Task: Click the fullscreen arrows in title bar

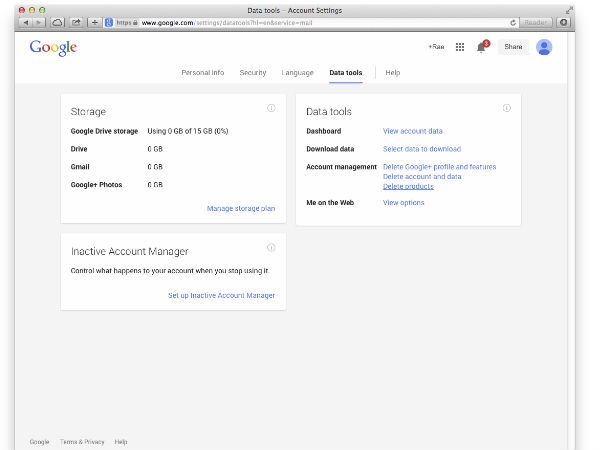Action: coord(569,10)
